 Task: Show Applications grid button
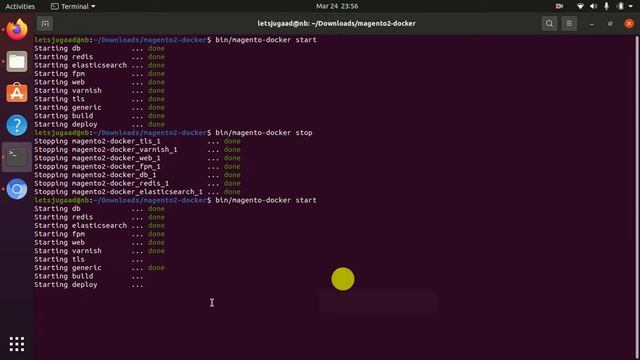point(17,344)
